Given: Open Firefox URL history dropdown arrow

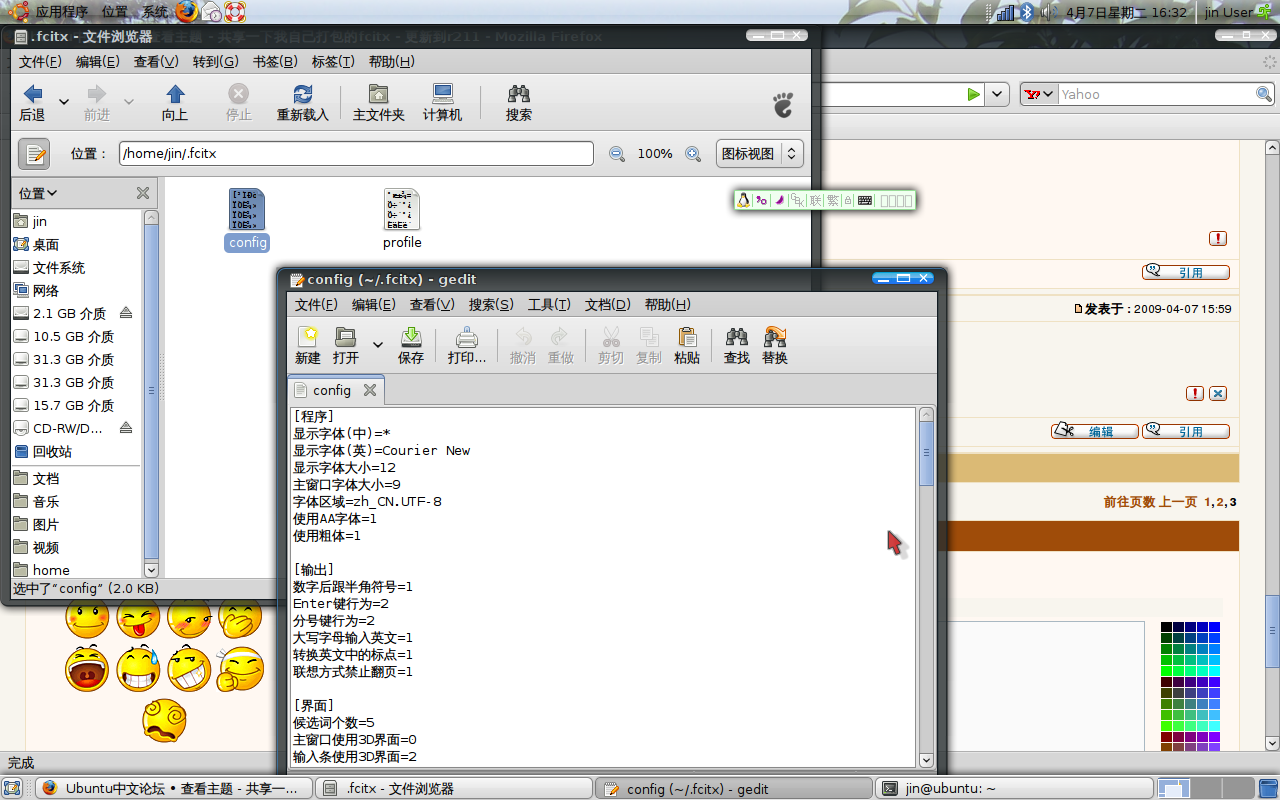Looking at the screenshot, I should [x=997, y=94].
